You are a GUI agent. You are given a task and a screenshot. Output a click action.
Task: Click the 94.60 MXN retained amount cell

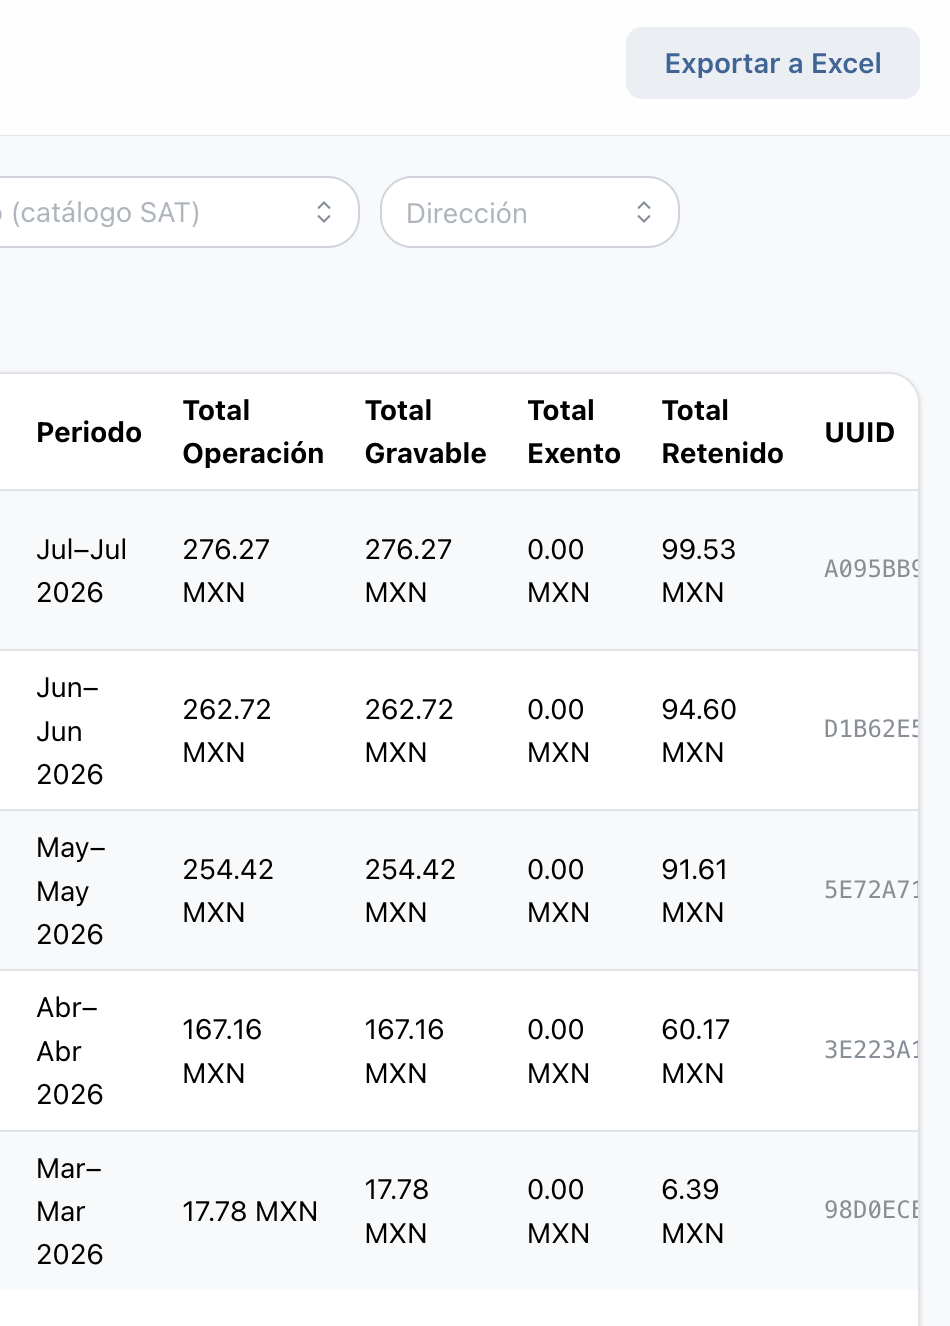click(x=699, y=730)
